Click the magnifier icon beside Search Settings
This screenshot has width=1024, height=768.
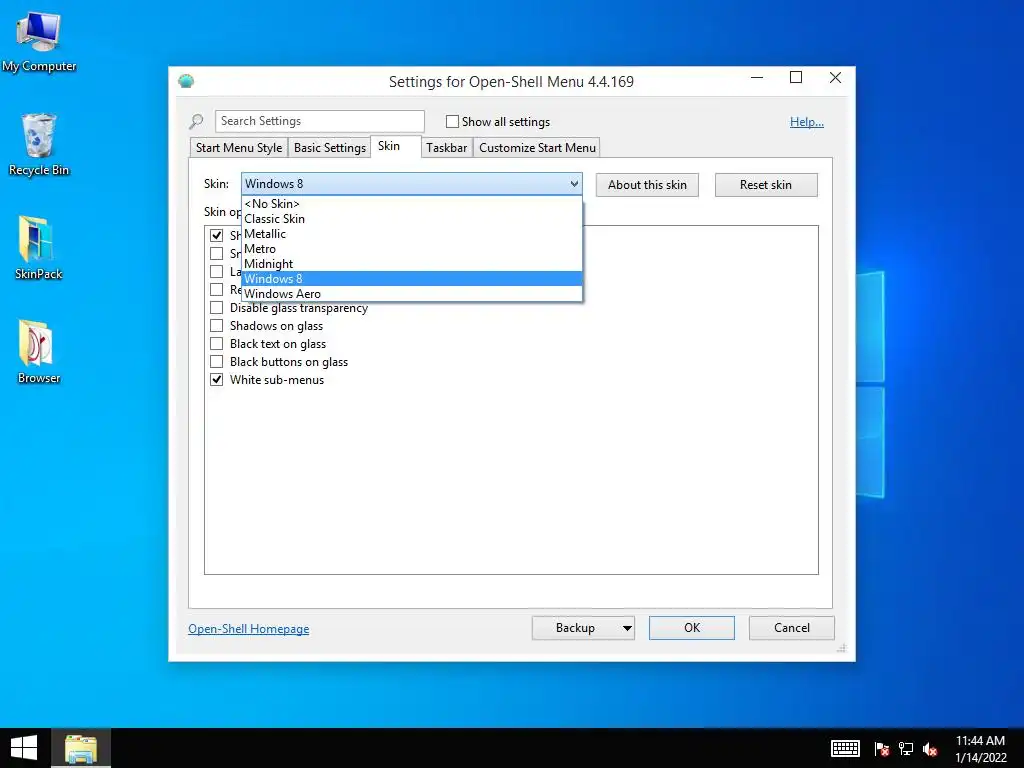click(196, 121)
